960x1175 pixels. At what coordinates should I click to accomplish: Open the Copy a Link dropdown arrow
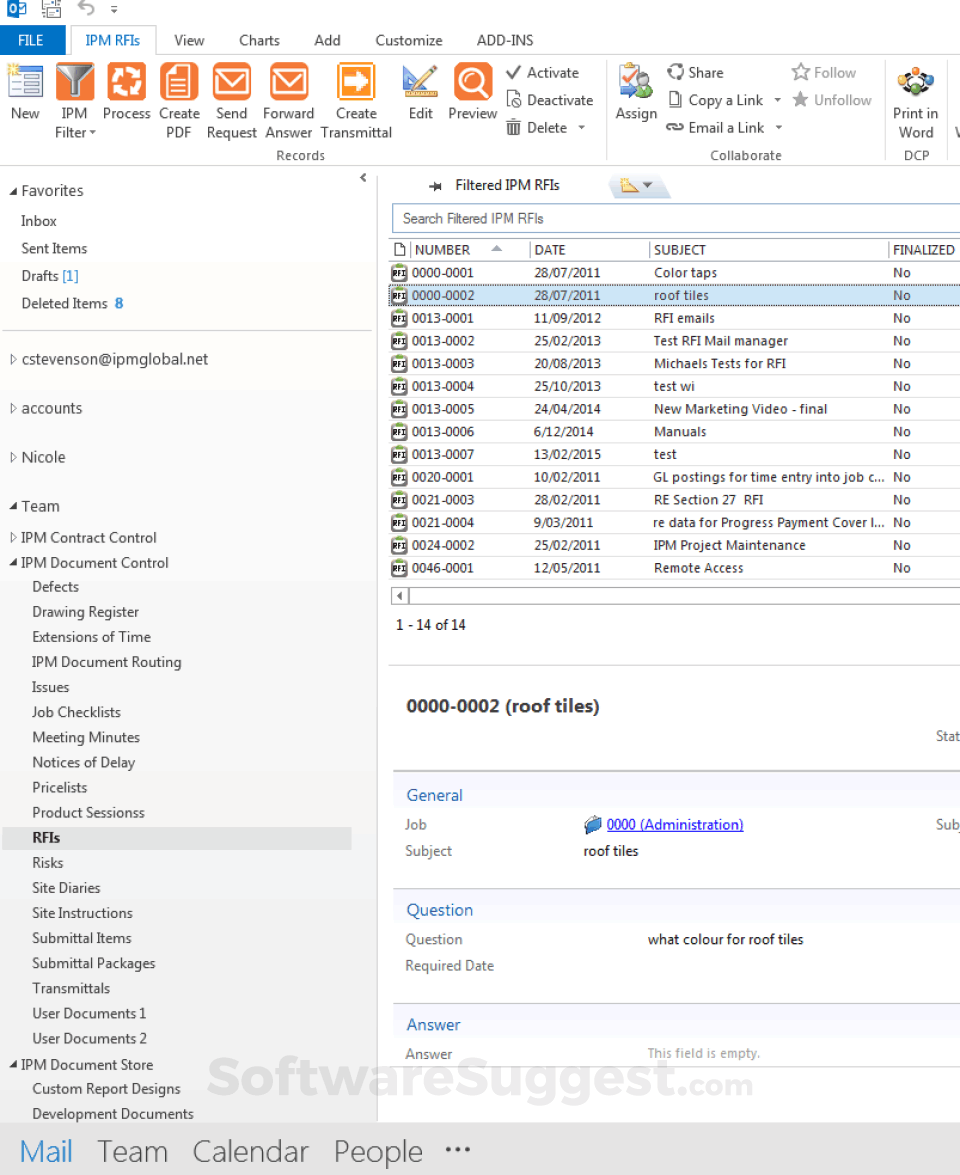pos(777,100)
